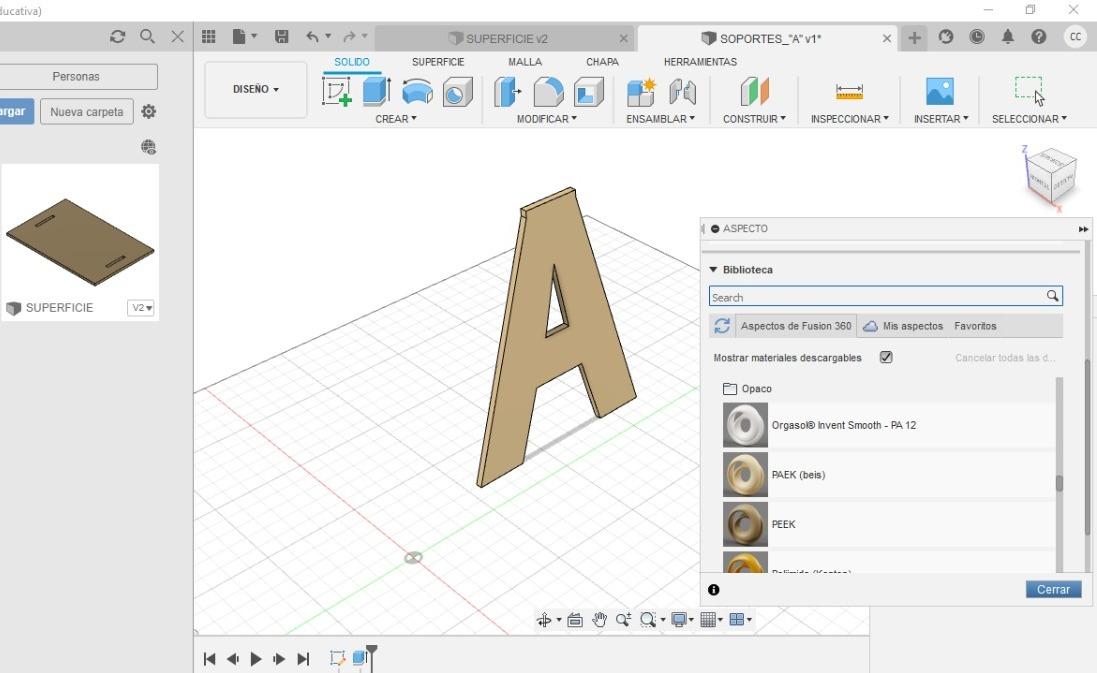Select the Extrude tool
This screenshot has height=673, width=1097.
pyautogui.click(x=376, y=92)
